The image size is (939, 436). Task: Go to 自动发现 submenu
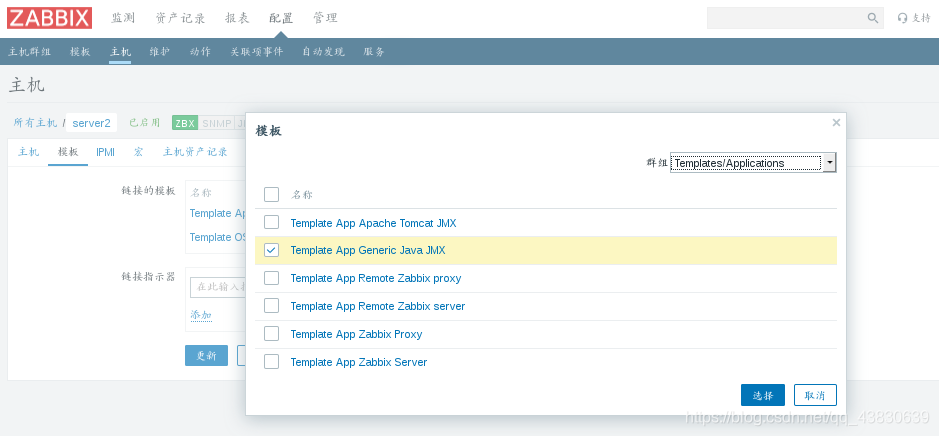(x=323, y=52)
